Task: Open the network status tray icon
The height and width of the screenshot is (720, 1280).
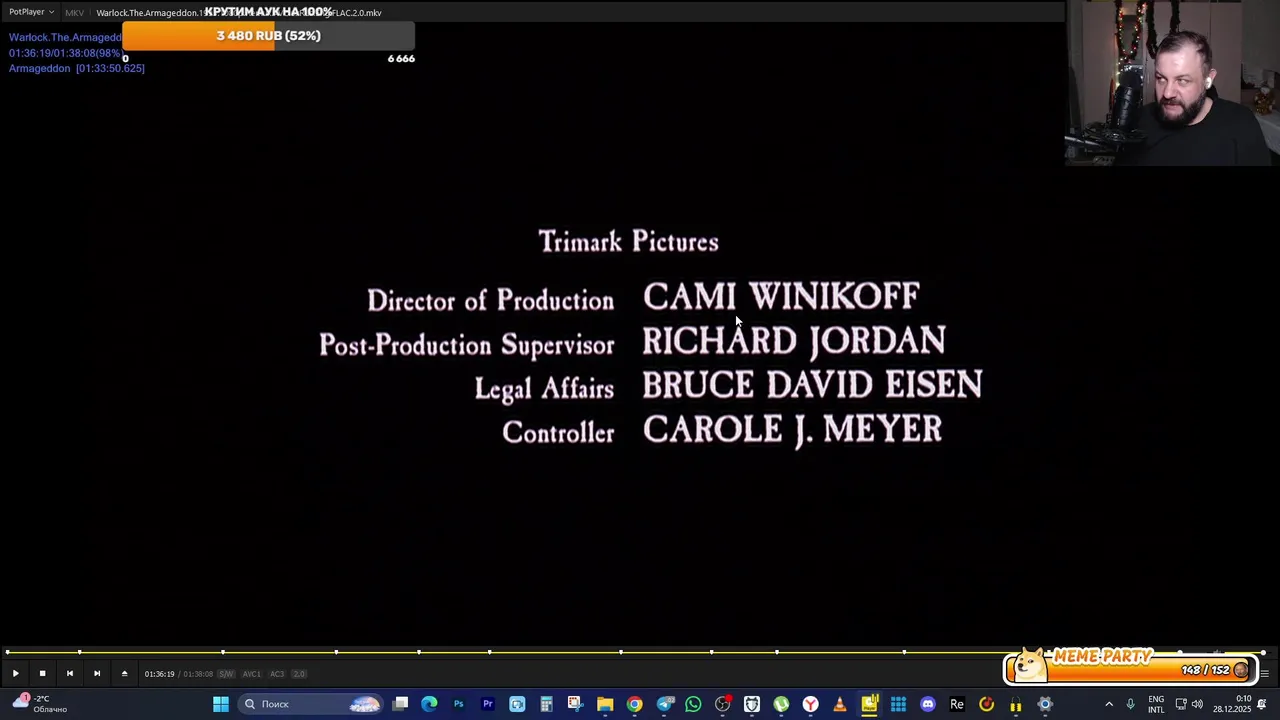Action: (x=1181, y=704)
